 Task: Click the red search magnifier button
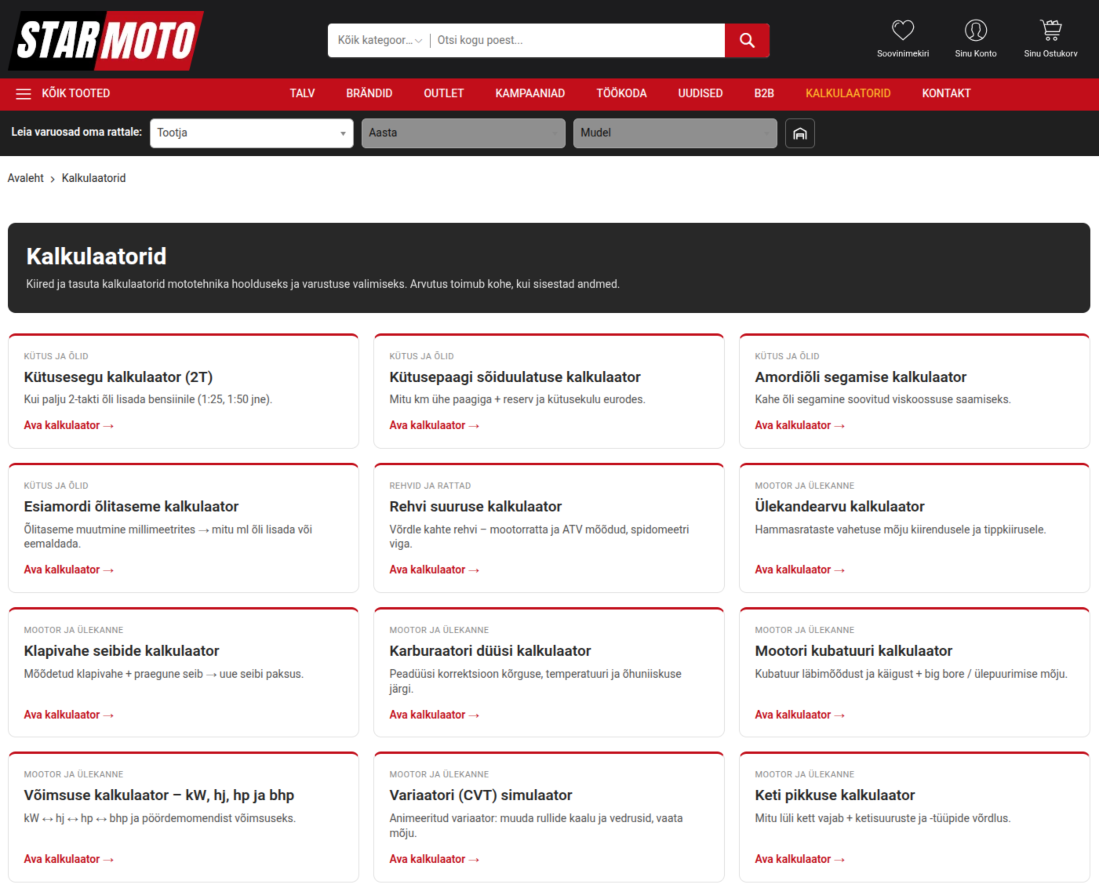pos(747,40)
